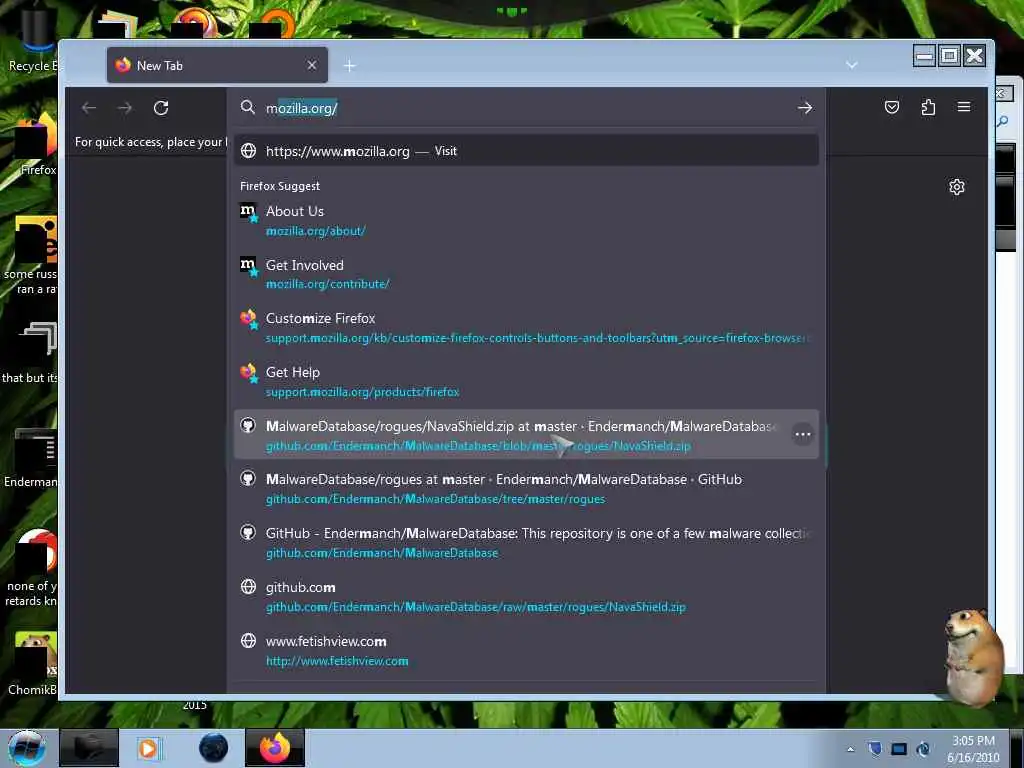
Task: Click the mozilla.org/about/ URL text
Action: point(315,231)
